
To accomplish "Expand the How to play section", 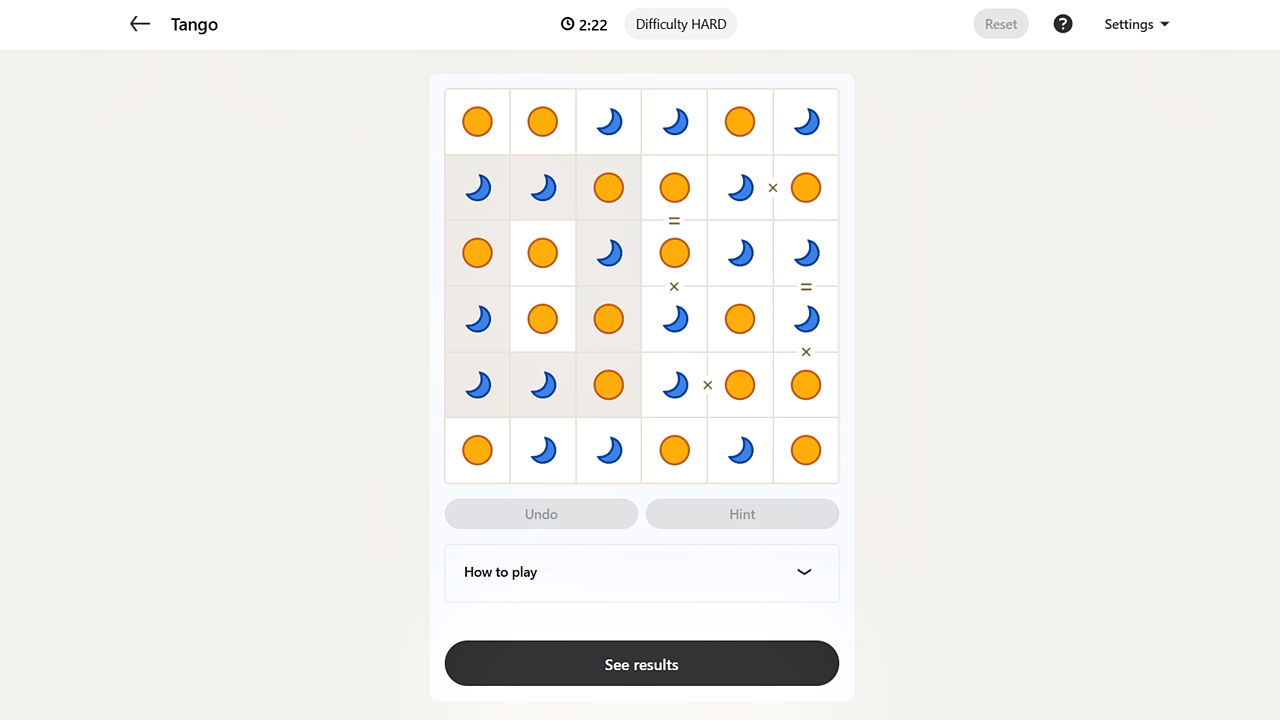I will pos(641,572).
